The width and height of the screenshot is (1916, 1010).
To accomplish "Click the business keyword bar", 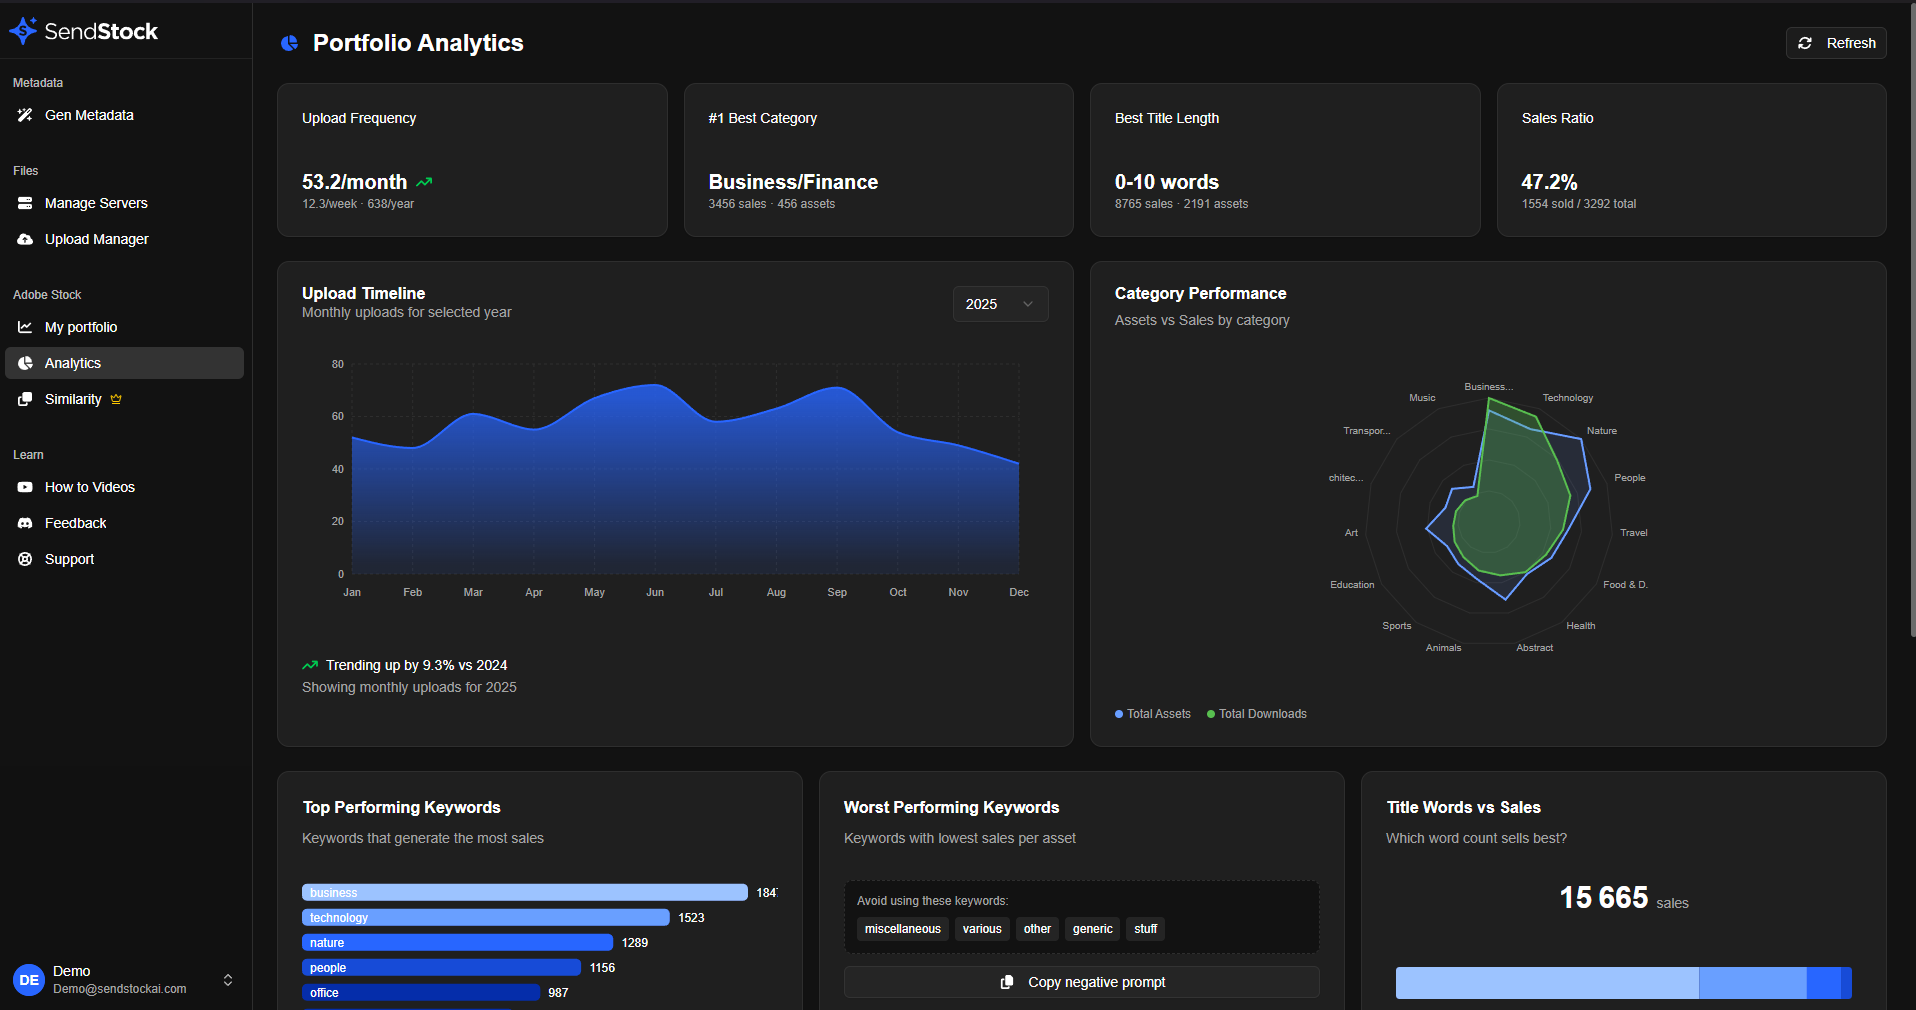I will [x=525, y=892].
